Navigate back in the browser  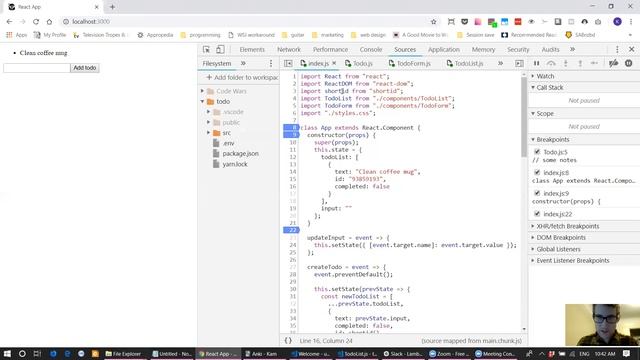click(9, 22)
